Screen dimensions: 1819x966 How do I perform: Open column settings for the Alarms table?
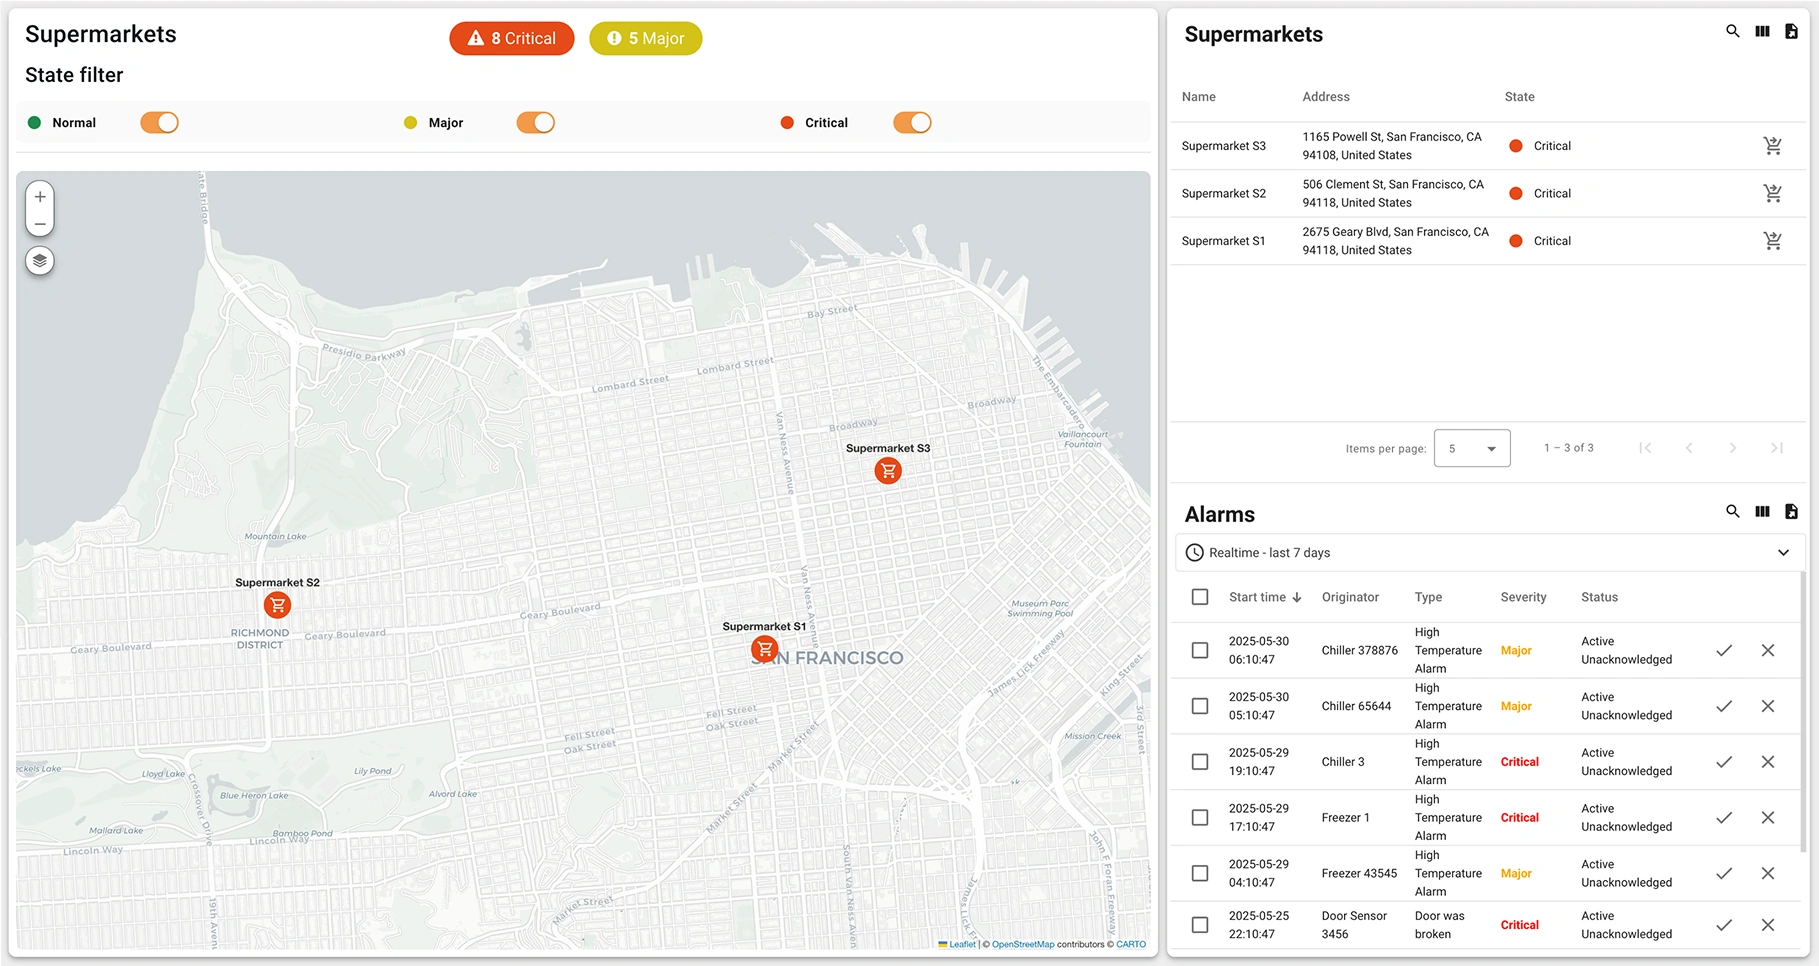click(x=1762, y=511)
